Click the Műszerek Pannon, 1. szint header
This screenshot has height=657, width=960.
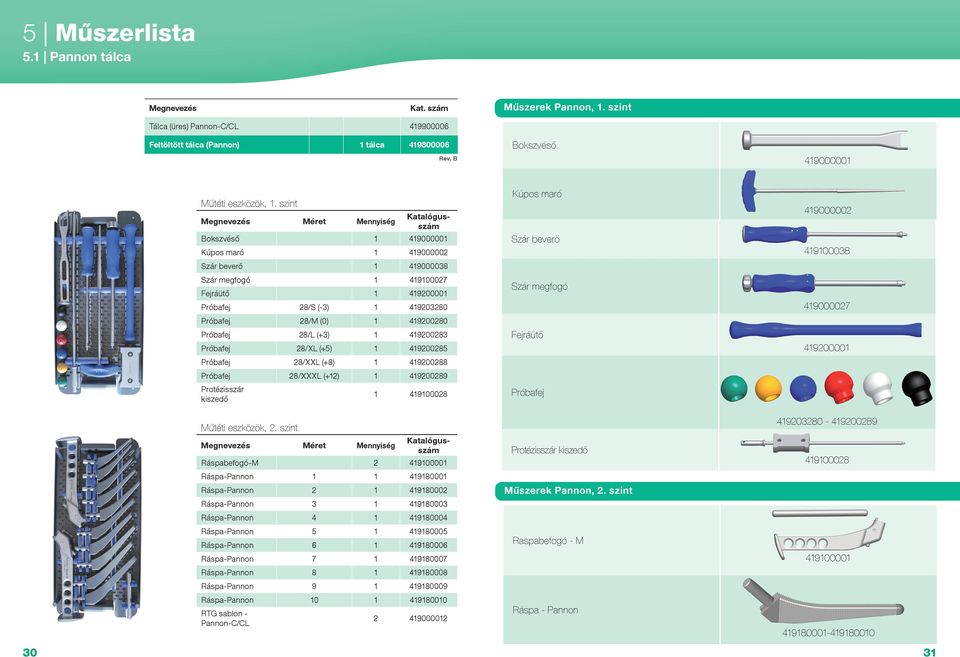pos(567,107)
